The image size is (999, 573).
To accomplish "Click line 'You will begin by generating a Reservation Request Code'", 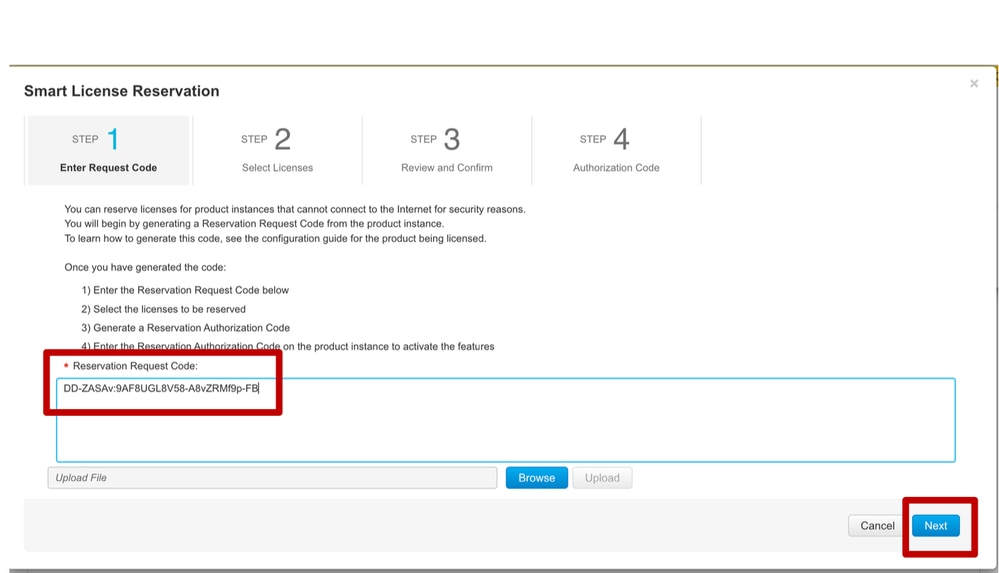I will pyautogui.click(x=254, y=224).
